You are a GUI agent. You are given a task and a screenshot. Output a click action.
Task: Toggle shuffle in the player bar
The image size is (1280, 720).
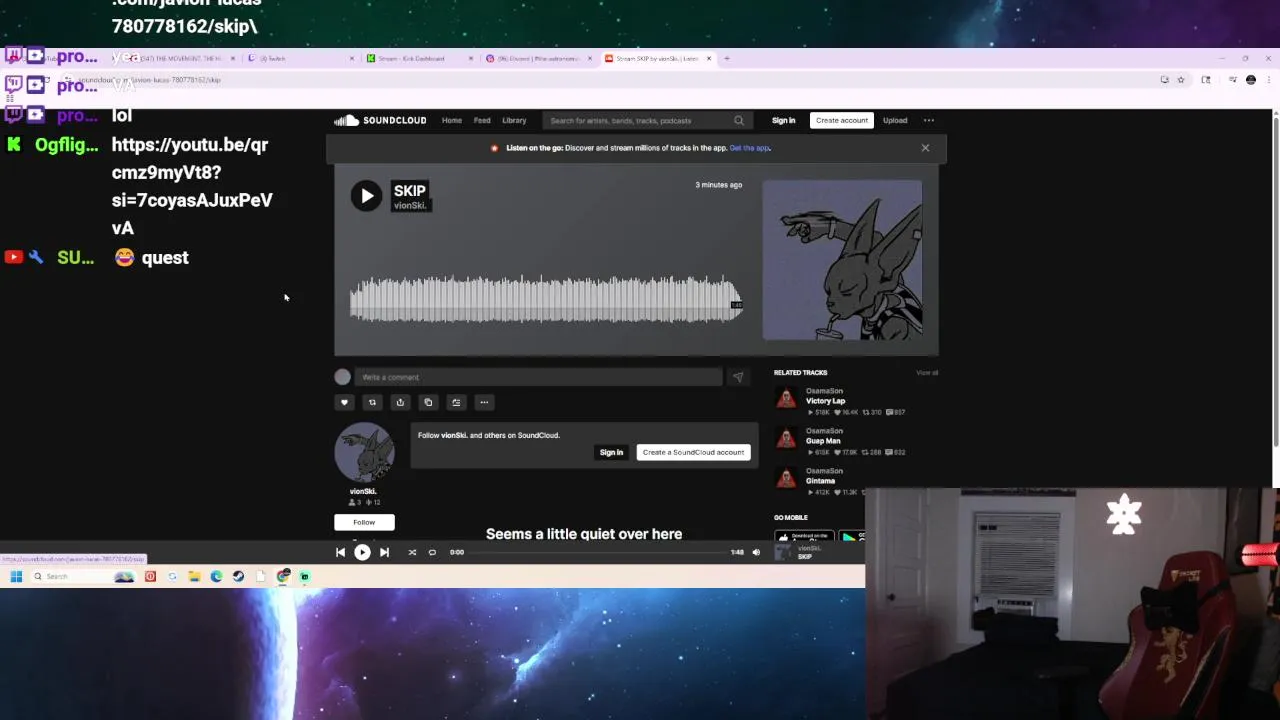click(412, 552)
